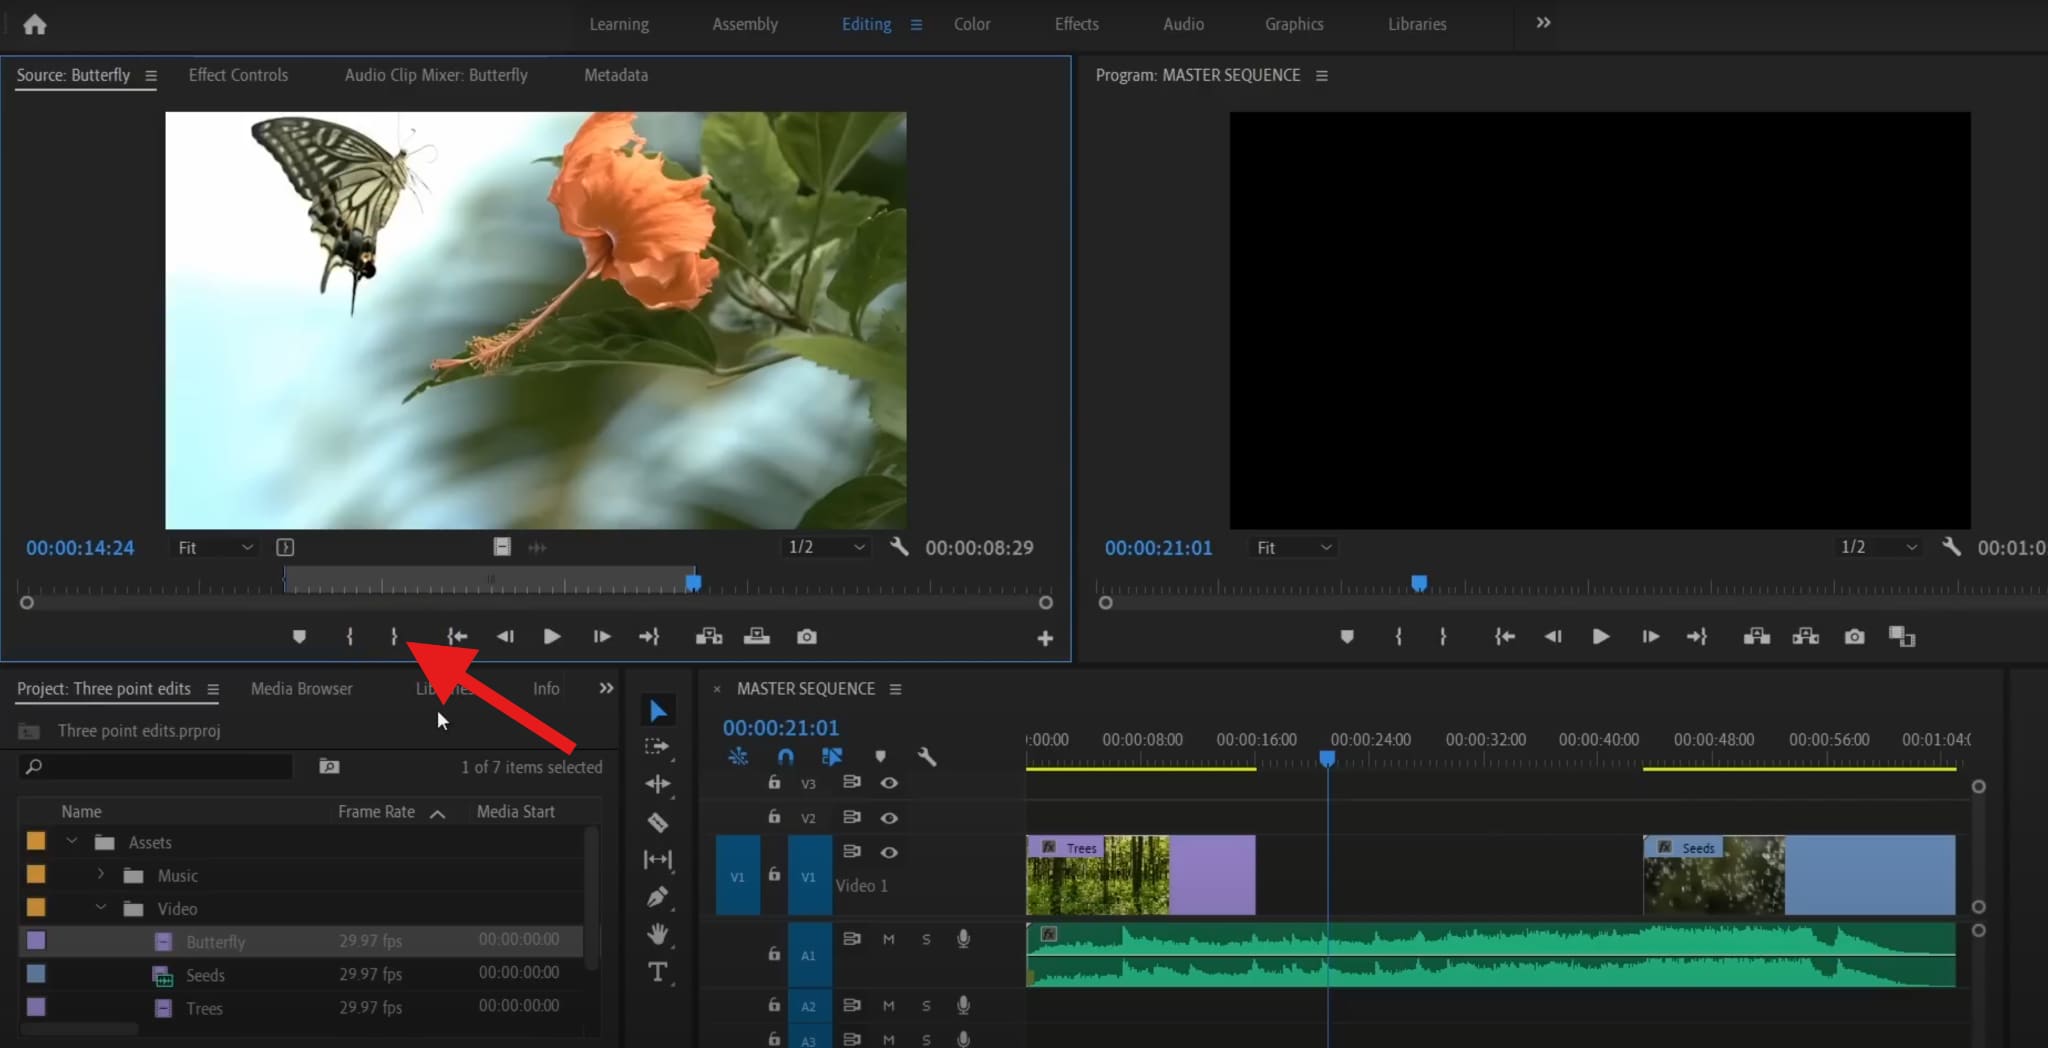This screenshot has width=2048, height=1048.
Task: Select the Type tool
Action: click(657, 971)
